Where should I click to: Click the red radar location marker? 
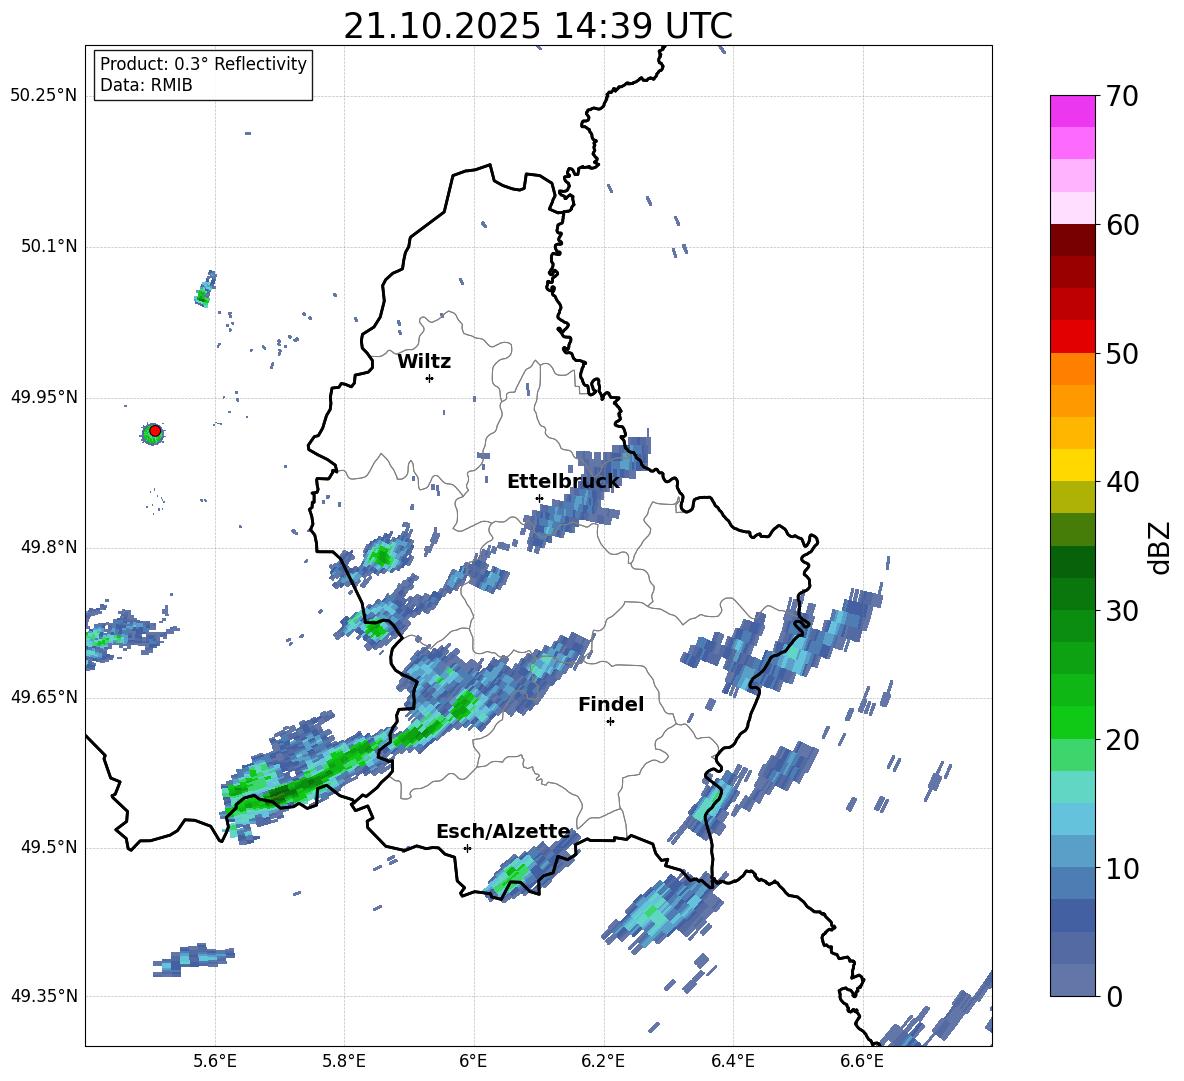point(155,431)
